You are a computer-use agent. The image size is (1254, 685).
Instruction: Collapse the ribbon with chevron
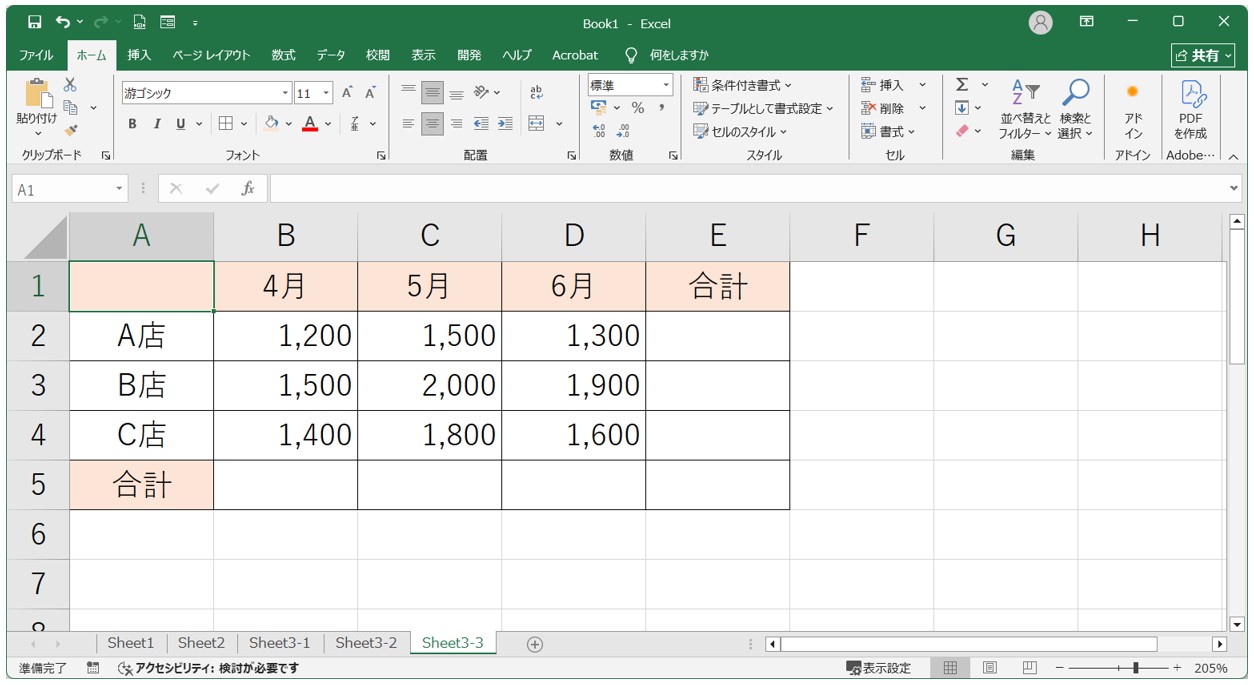tap(1233, 156)
